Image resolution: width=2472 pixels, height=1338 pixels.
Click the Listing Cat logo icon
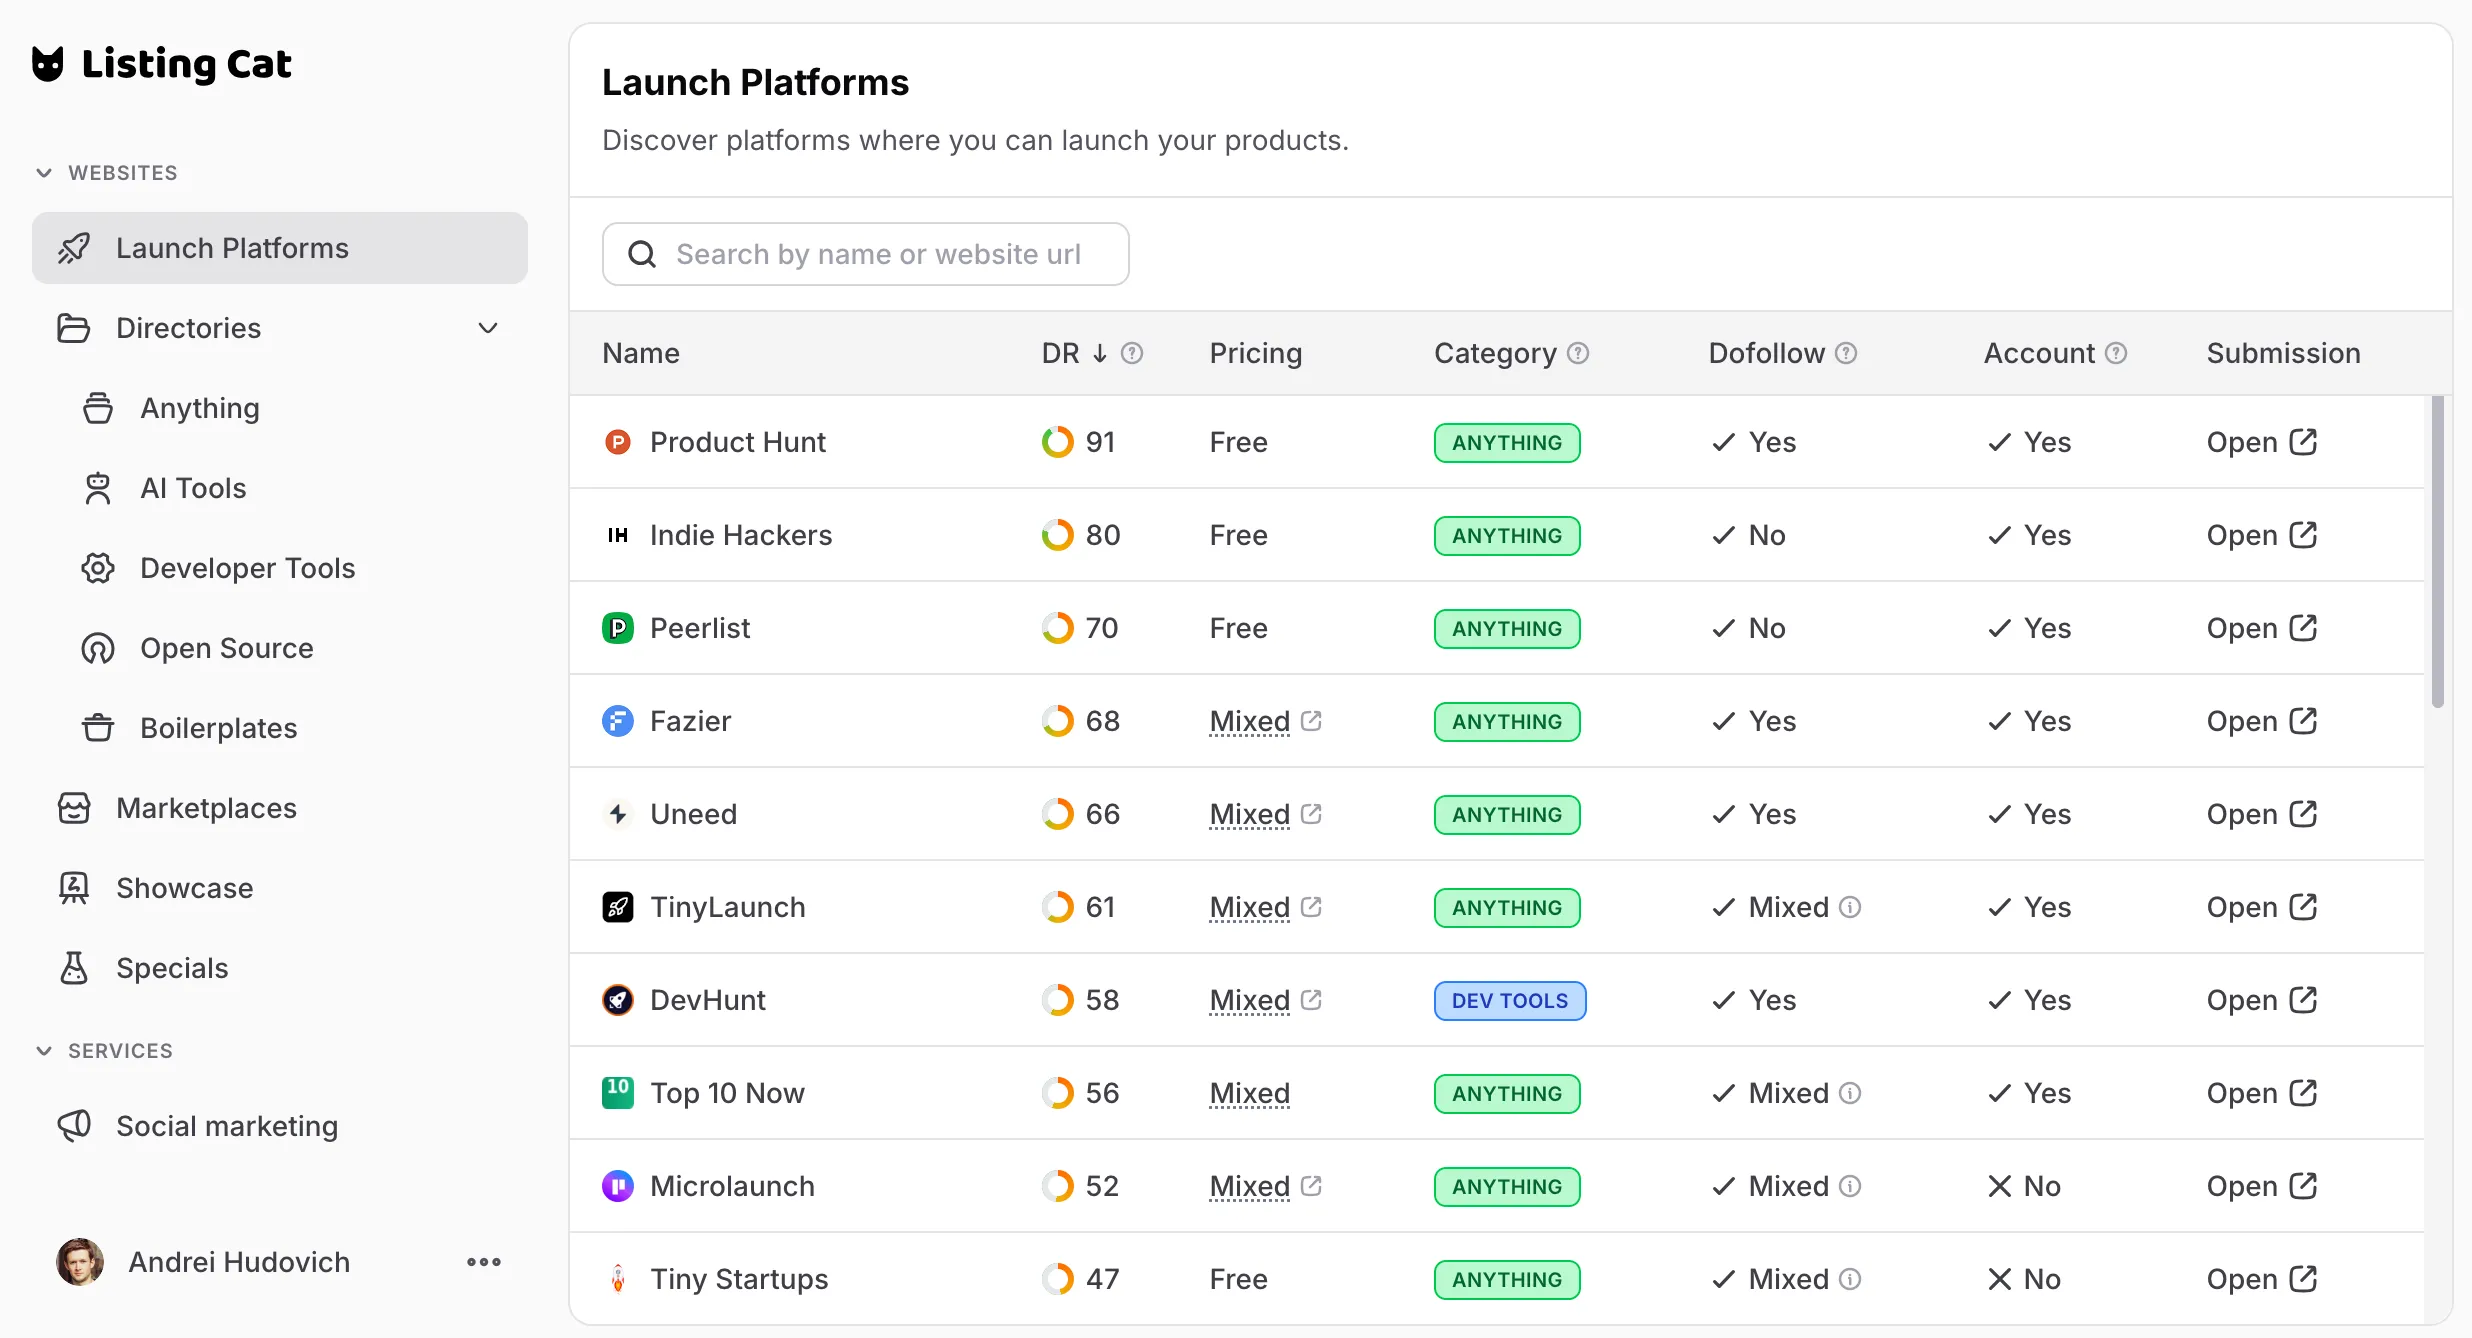48,64
